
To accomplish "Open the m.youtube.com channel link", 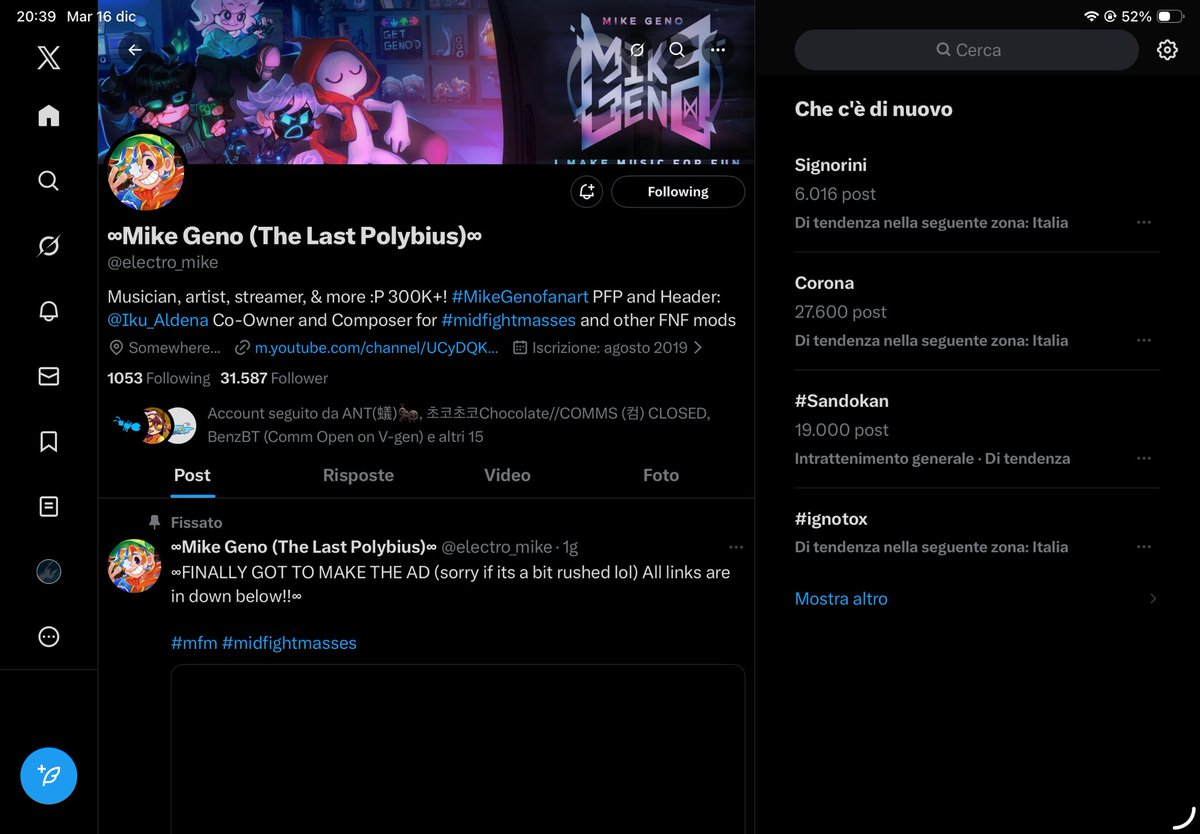I will [376, 348].
